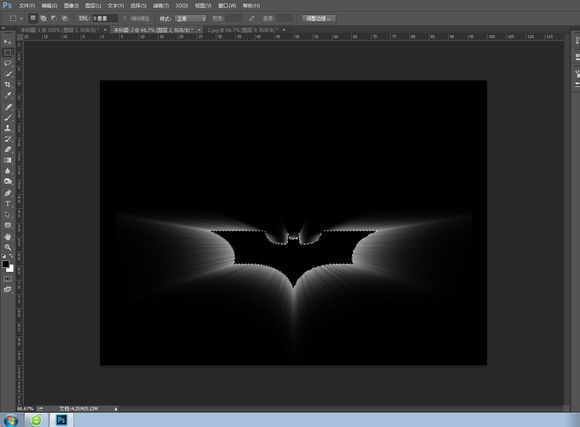Select the Crop tool
This screenshot has width=580, height=427.
coord(7,85)
